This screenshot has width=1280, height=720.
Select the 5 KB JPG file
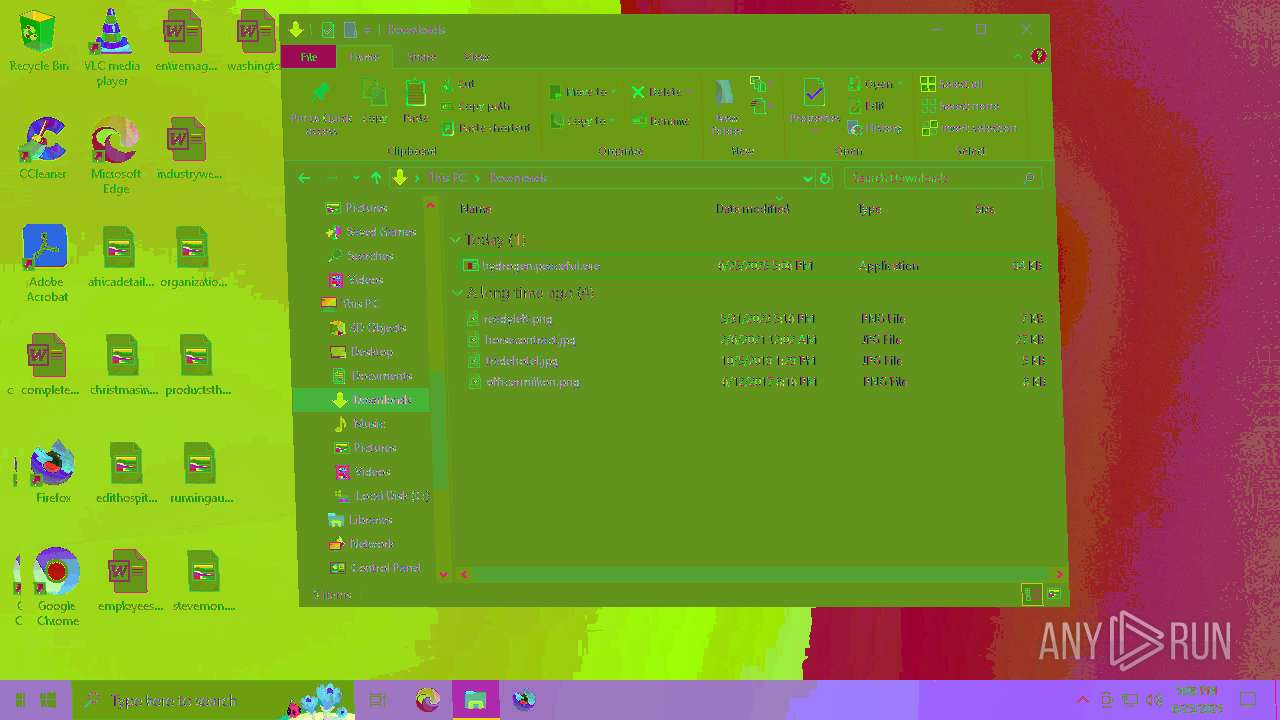(757, 361)
